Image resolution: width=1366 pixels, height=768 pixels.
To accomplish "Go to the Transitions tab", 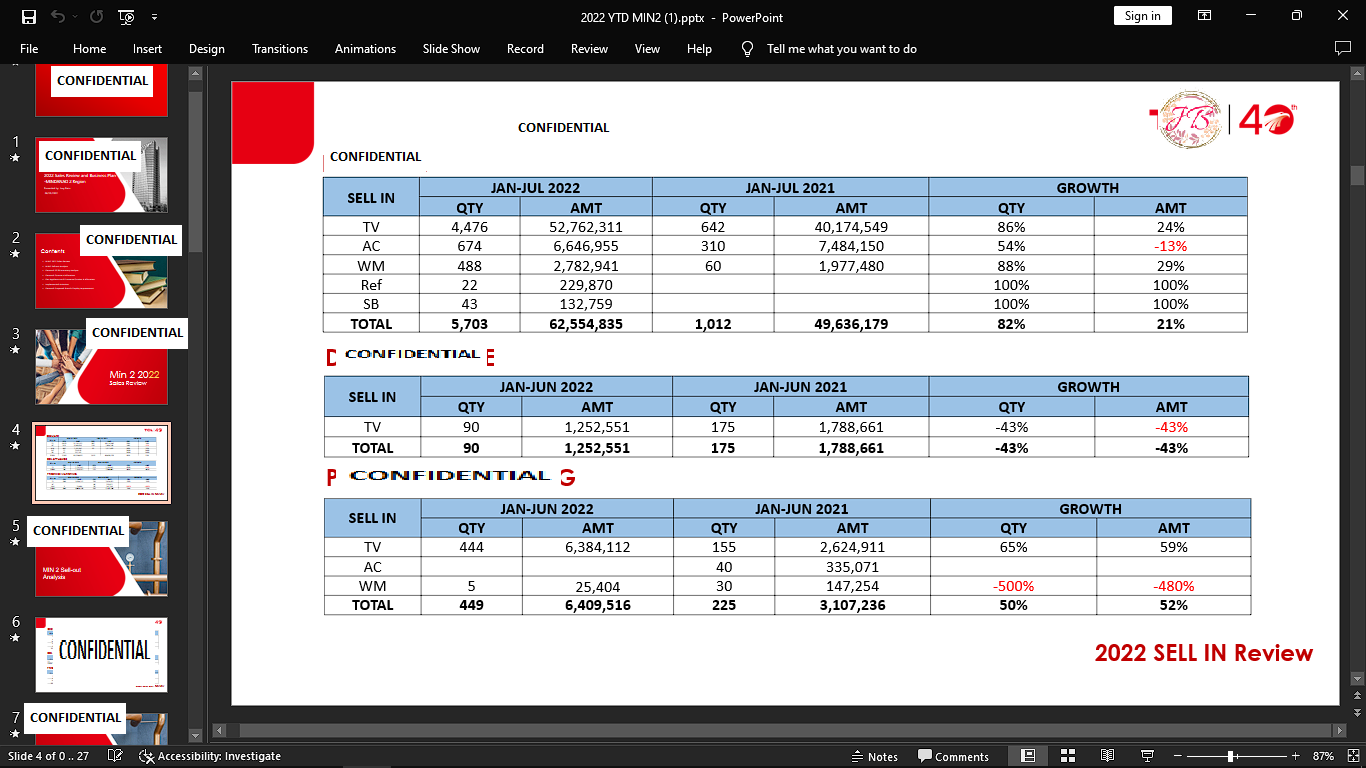I will [x=280, y=48].
